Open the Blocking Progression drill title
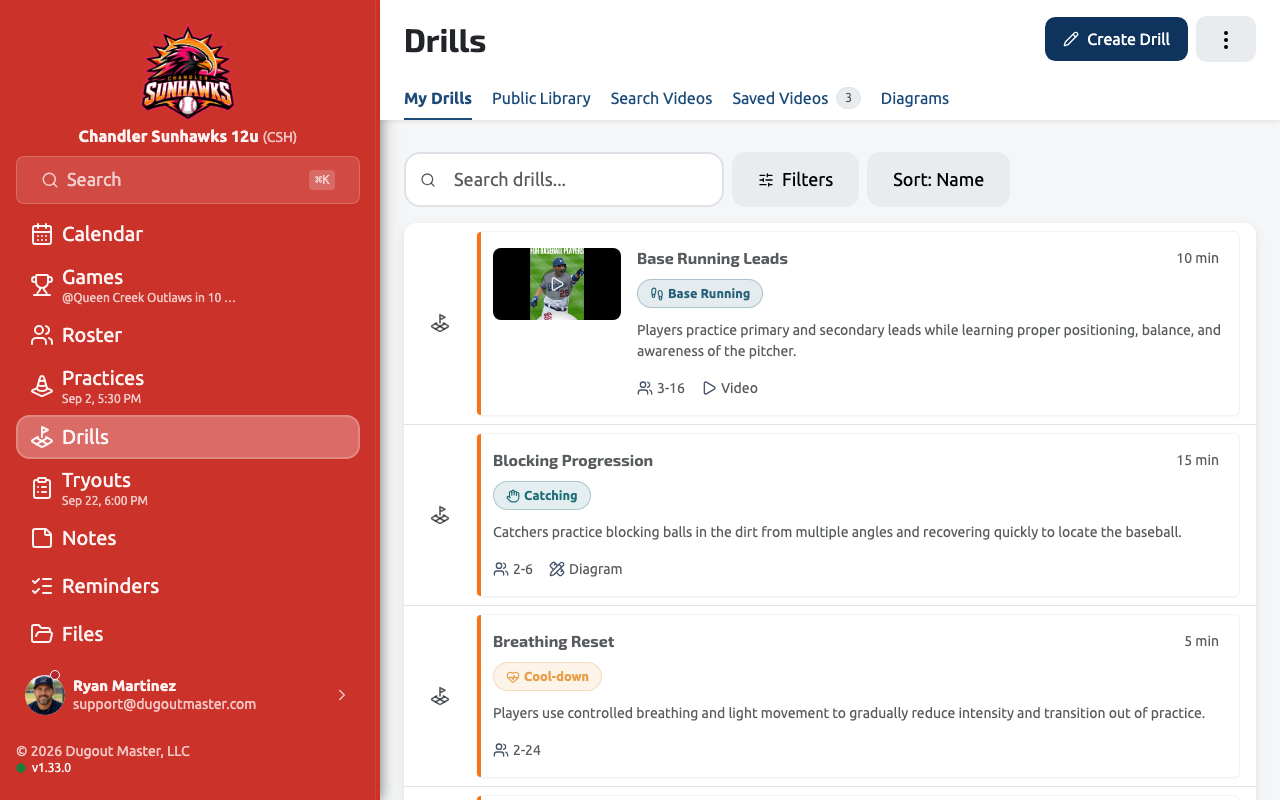1280x800 pixels. (573, 460)
